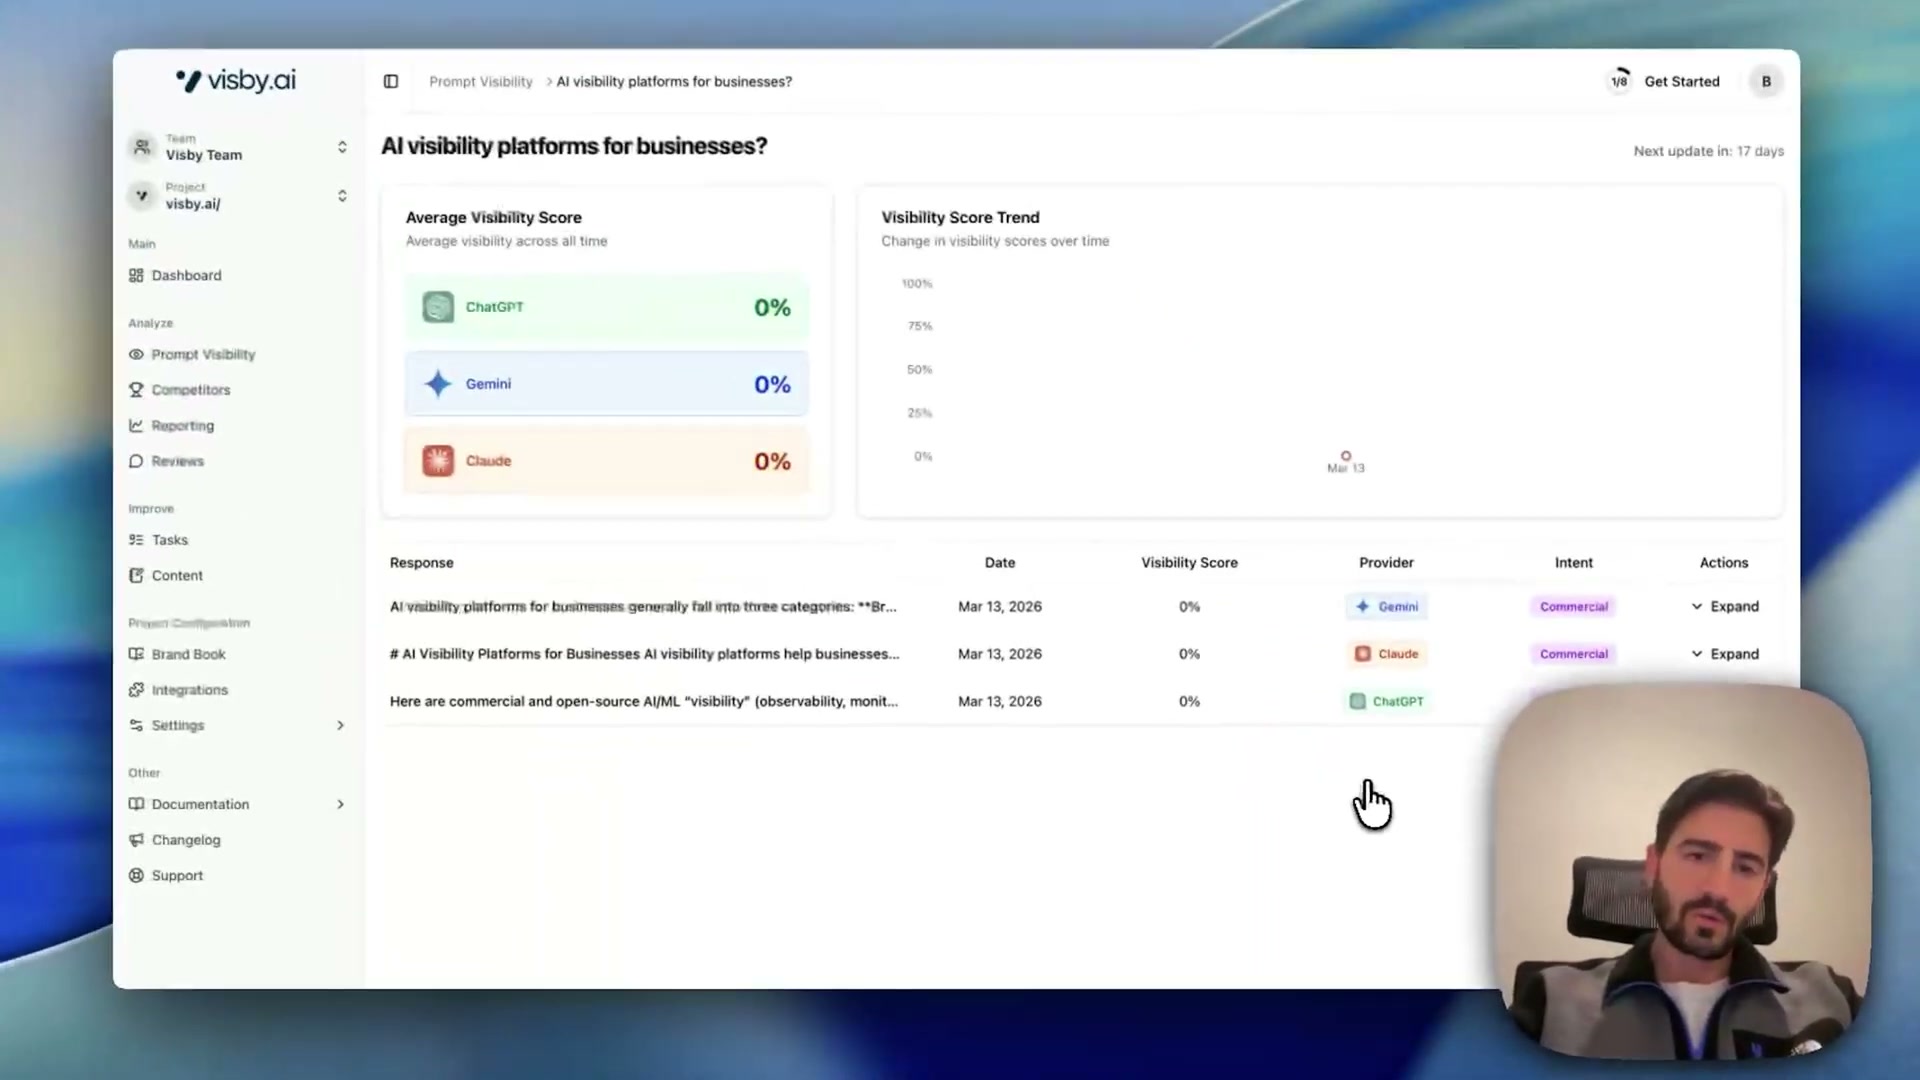1920x1080 pixels.
Task: Open the Dashboard menu item
Action: point(186,275)
